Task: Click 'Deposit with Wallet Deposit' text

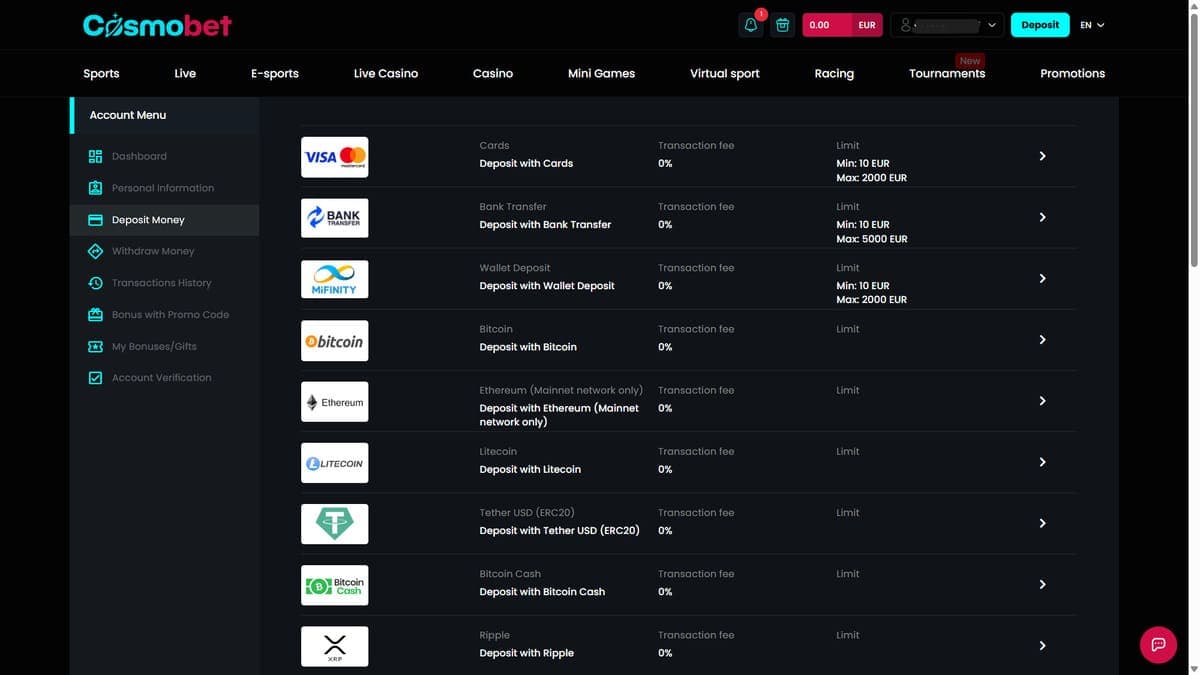Action: click(547, 286)
